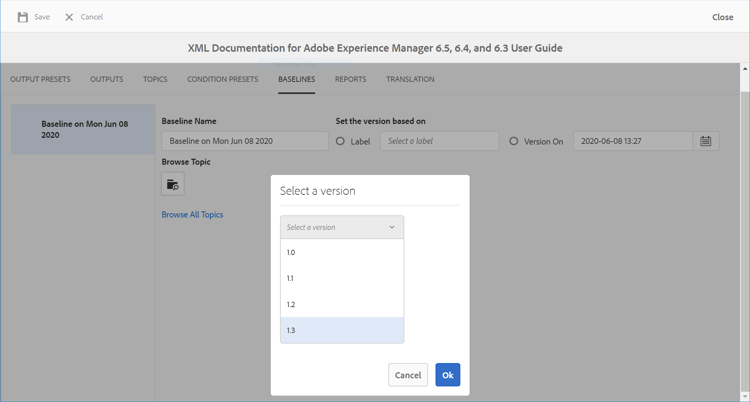
Task: Click the Baseline Name text field
Action: pyautogui.click(x=245, y=141)
